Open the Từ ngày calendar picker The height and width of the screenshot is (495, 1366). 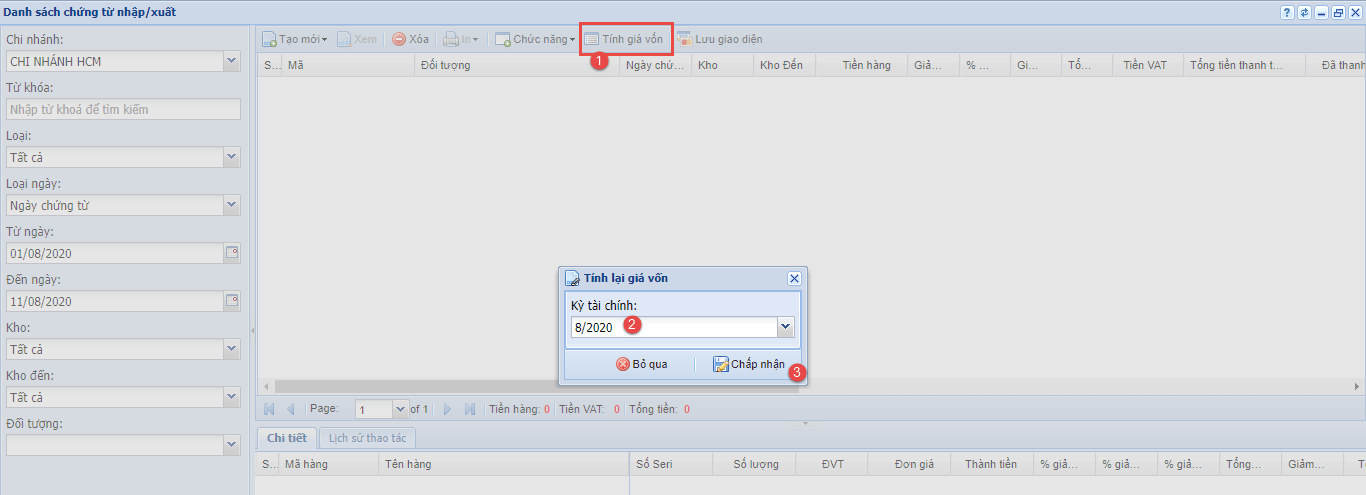point(232,253)
